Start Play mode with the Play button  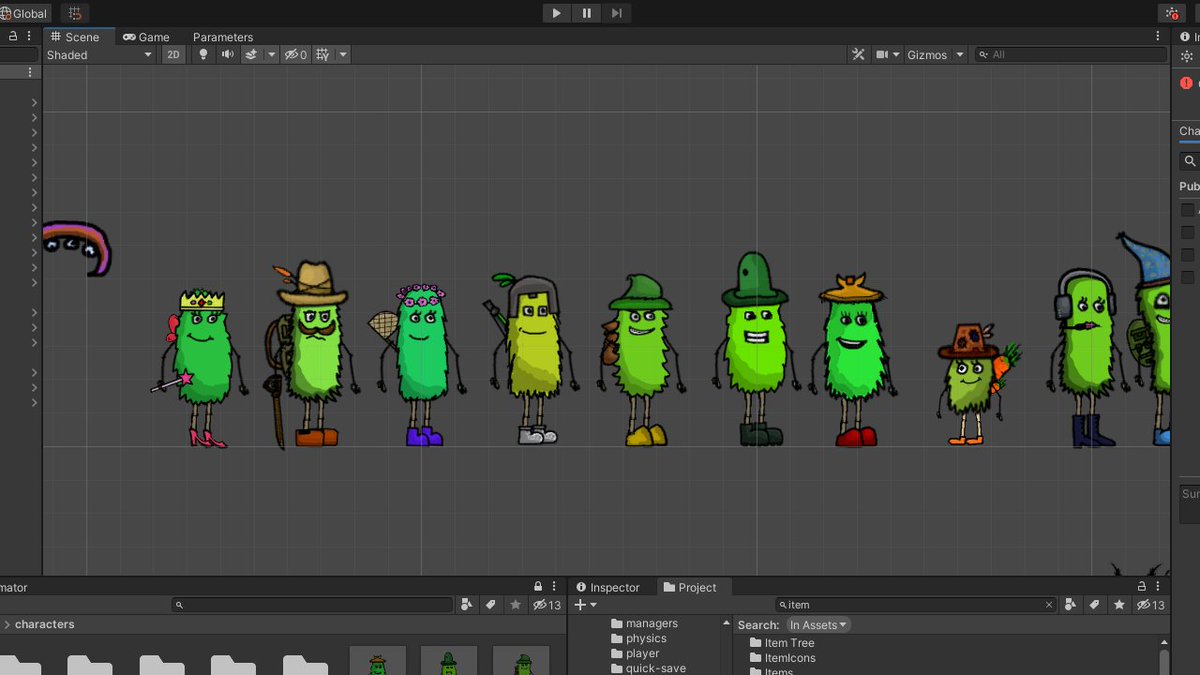coord(557,13)
